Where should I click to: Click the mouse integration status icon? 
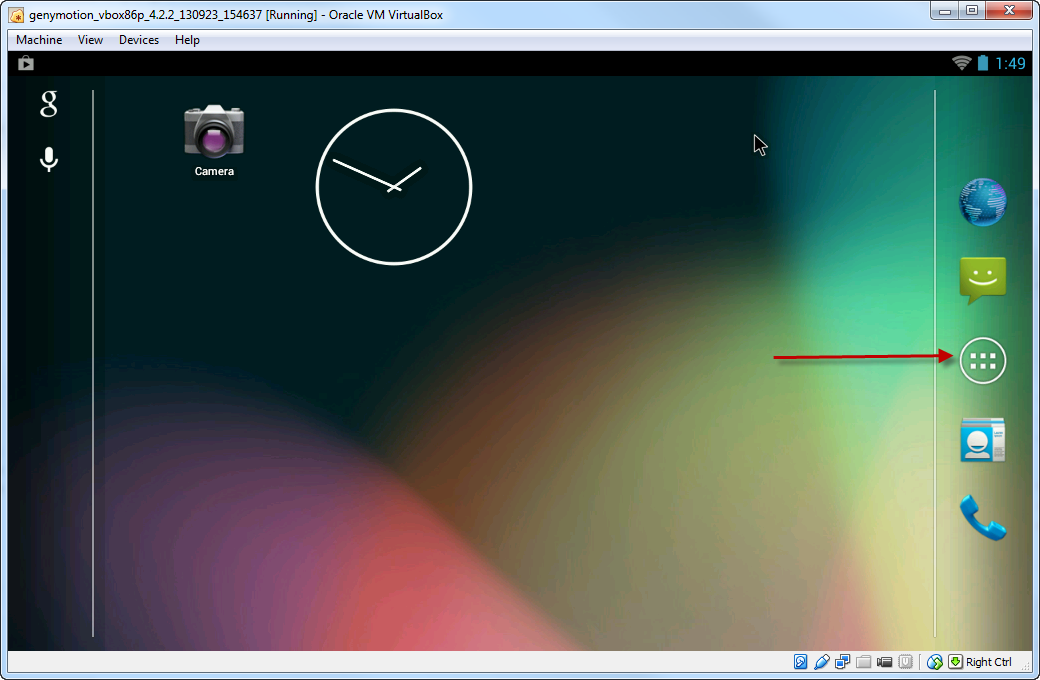(x=935, y=661)
